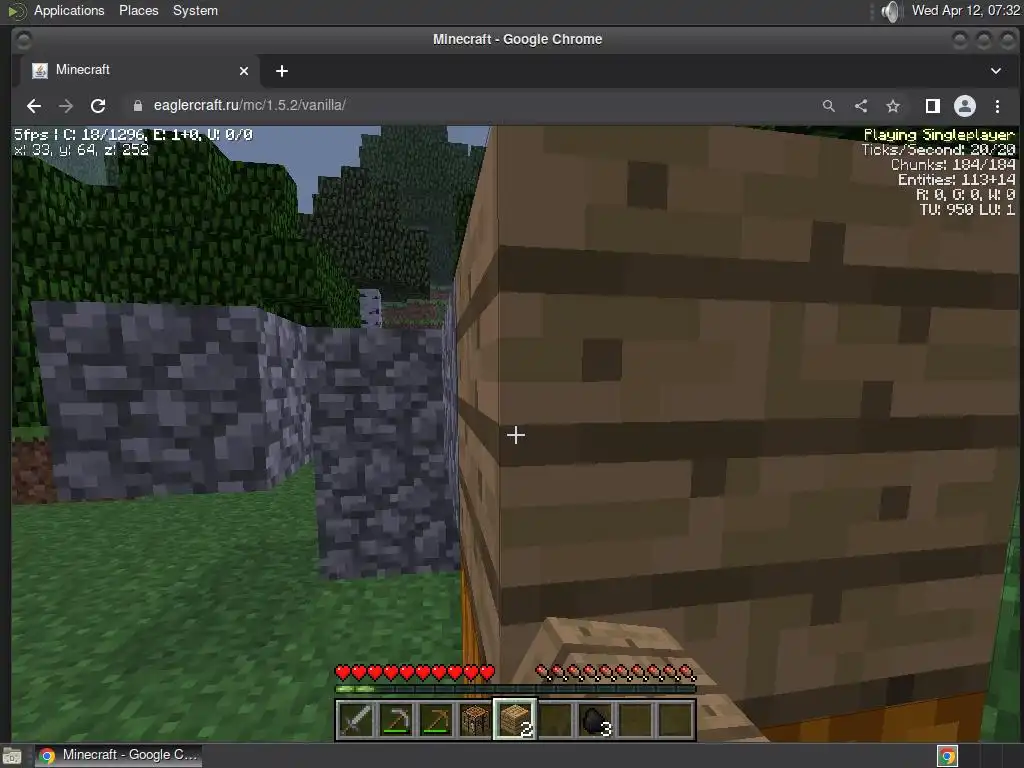This screenshot has width=1024, height=768.
Task: Bookmark this page with the star
Action: pos(893,106)
